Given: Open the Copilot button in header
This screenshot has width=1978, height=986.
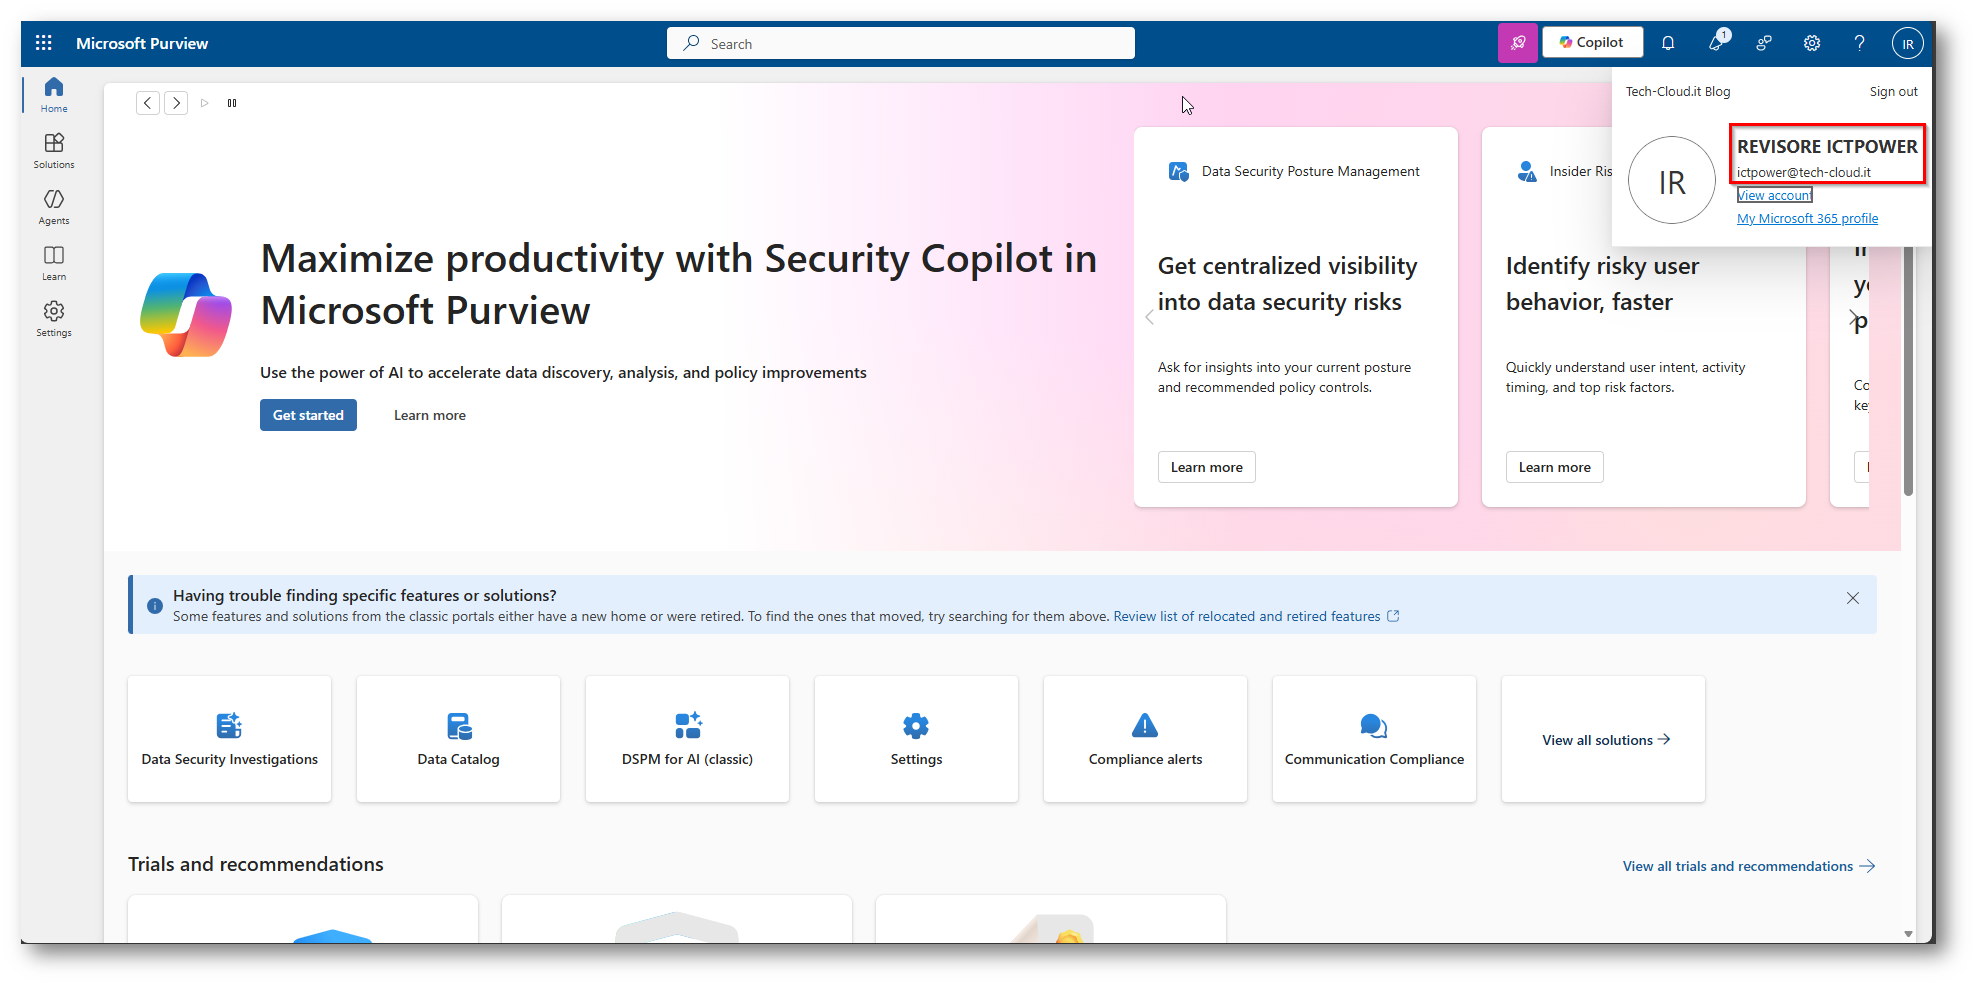Looking at the screenshot, I should point(1592,42).
